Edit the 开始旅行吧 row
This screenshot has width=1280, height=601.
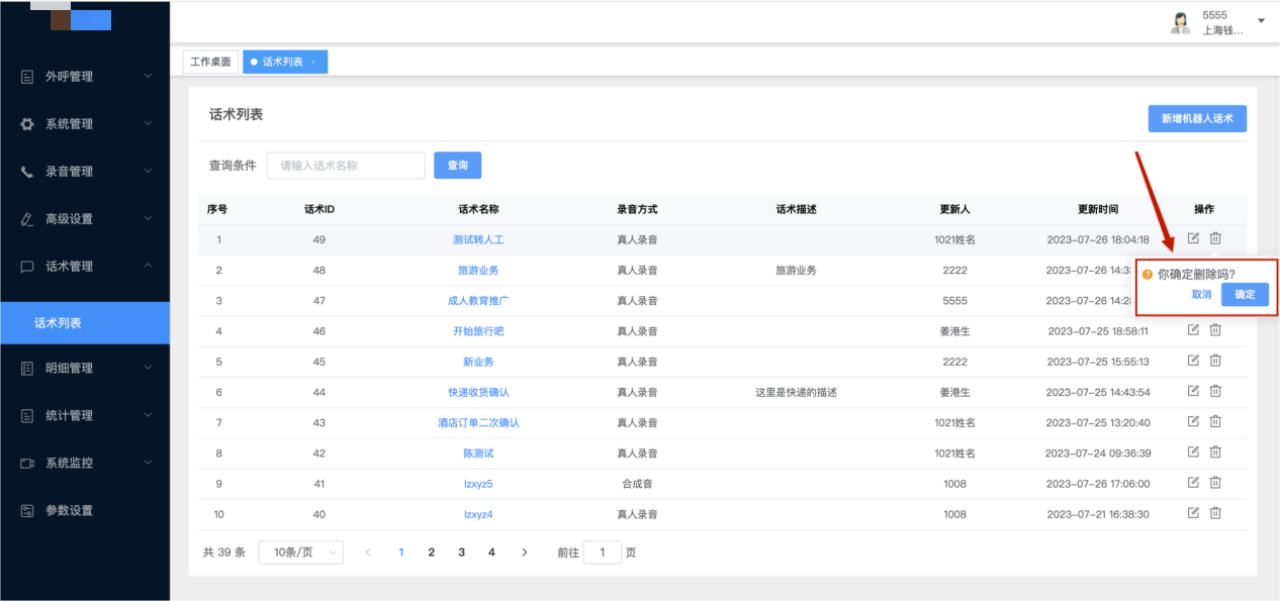pos(1193,330)
